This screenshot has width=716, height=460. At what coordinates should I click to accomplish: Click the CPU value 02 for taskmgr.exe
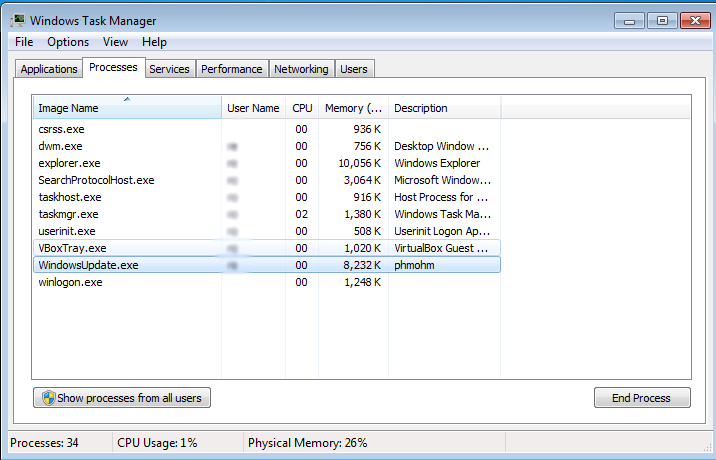pyautogui.click(x=301, y=214)
